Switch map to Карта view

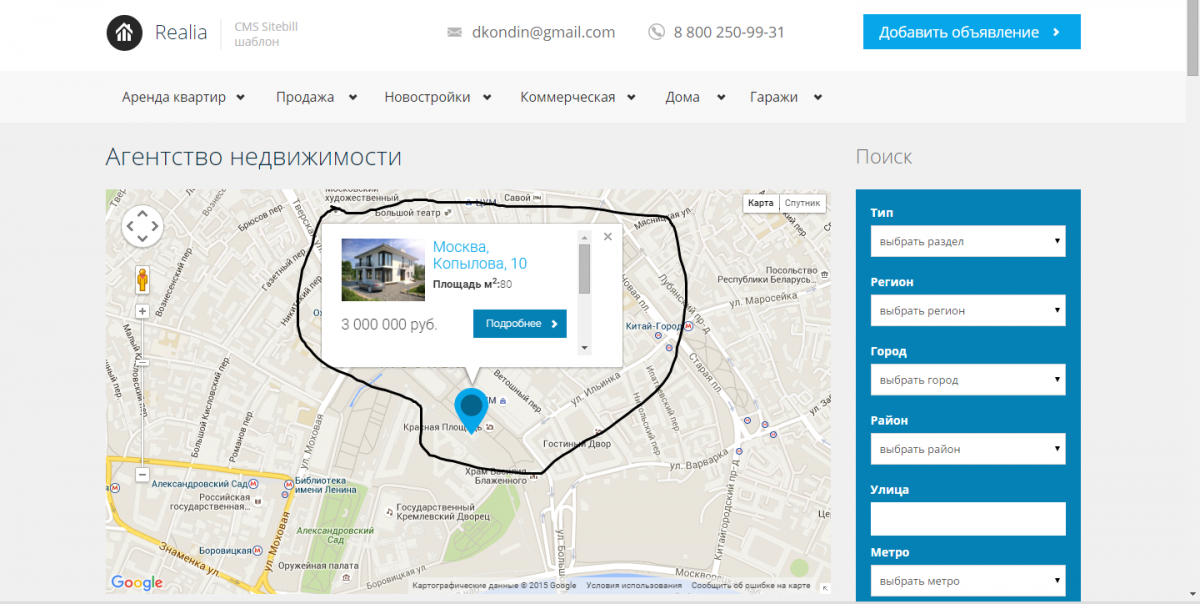[x=761, y=203]
